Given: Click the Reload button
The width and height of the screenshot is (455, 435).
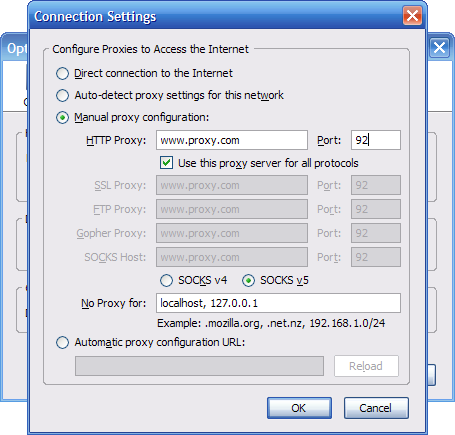Looking at the screenshot, I should click(366, 366).
